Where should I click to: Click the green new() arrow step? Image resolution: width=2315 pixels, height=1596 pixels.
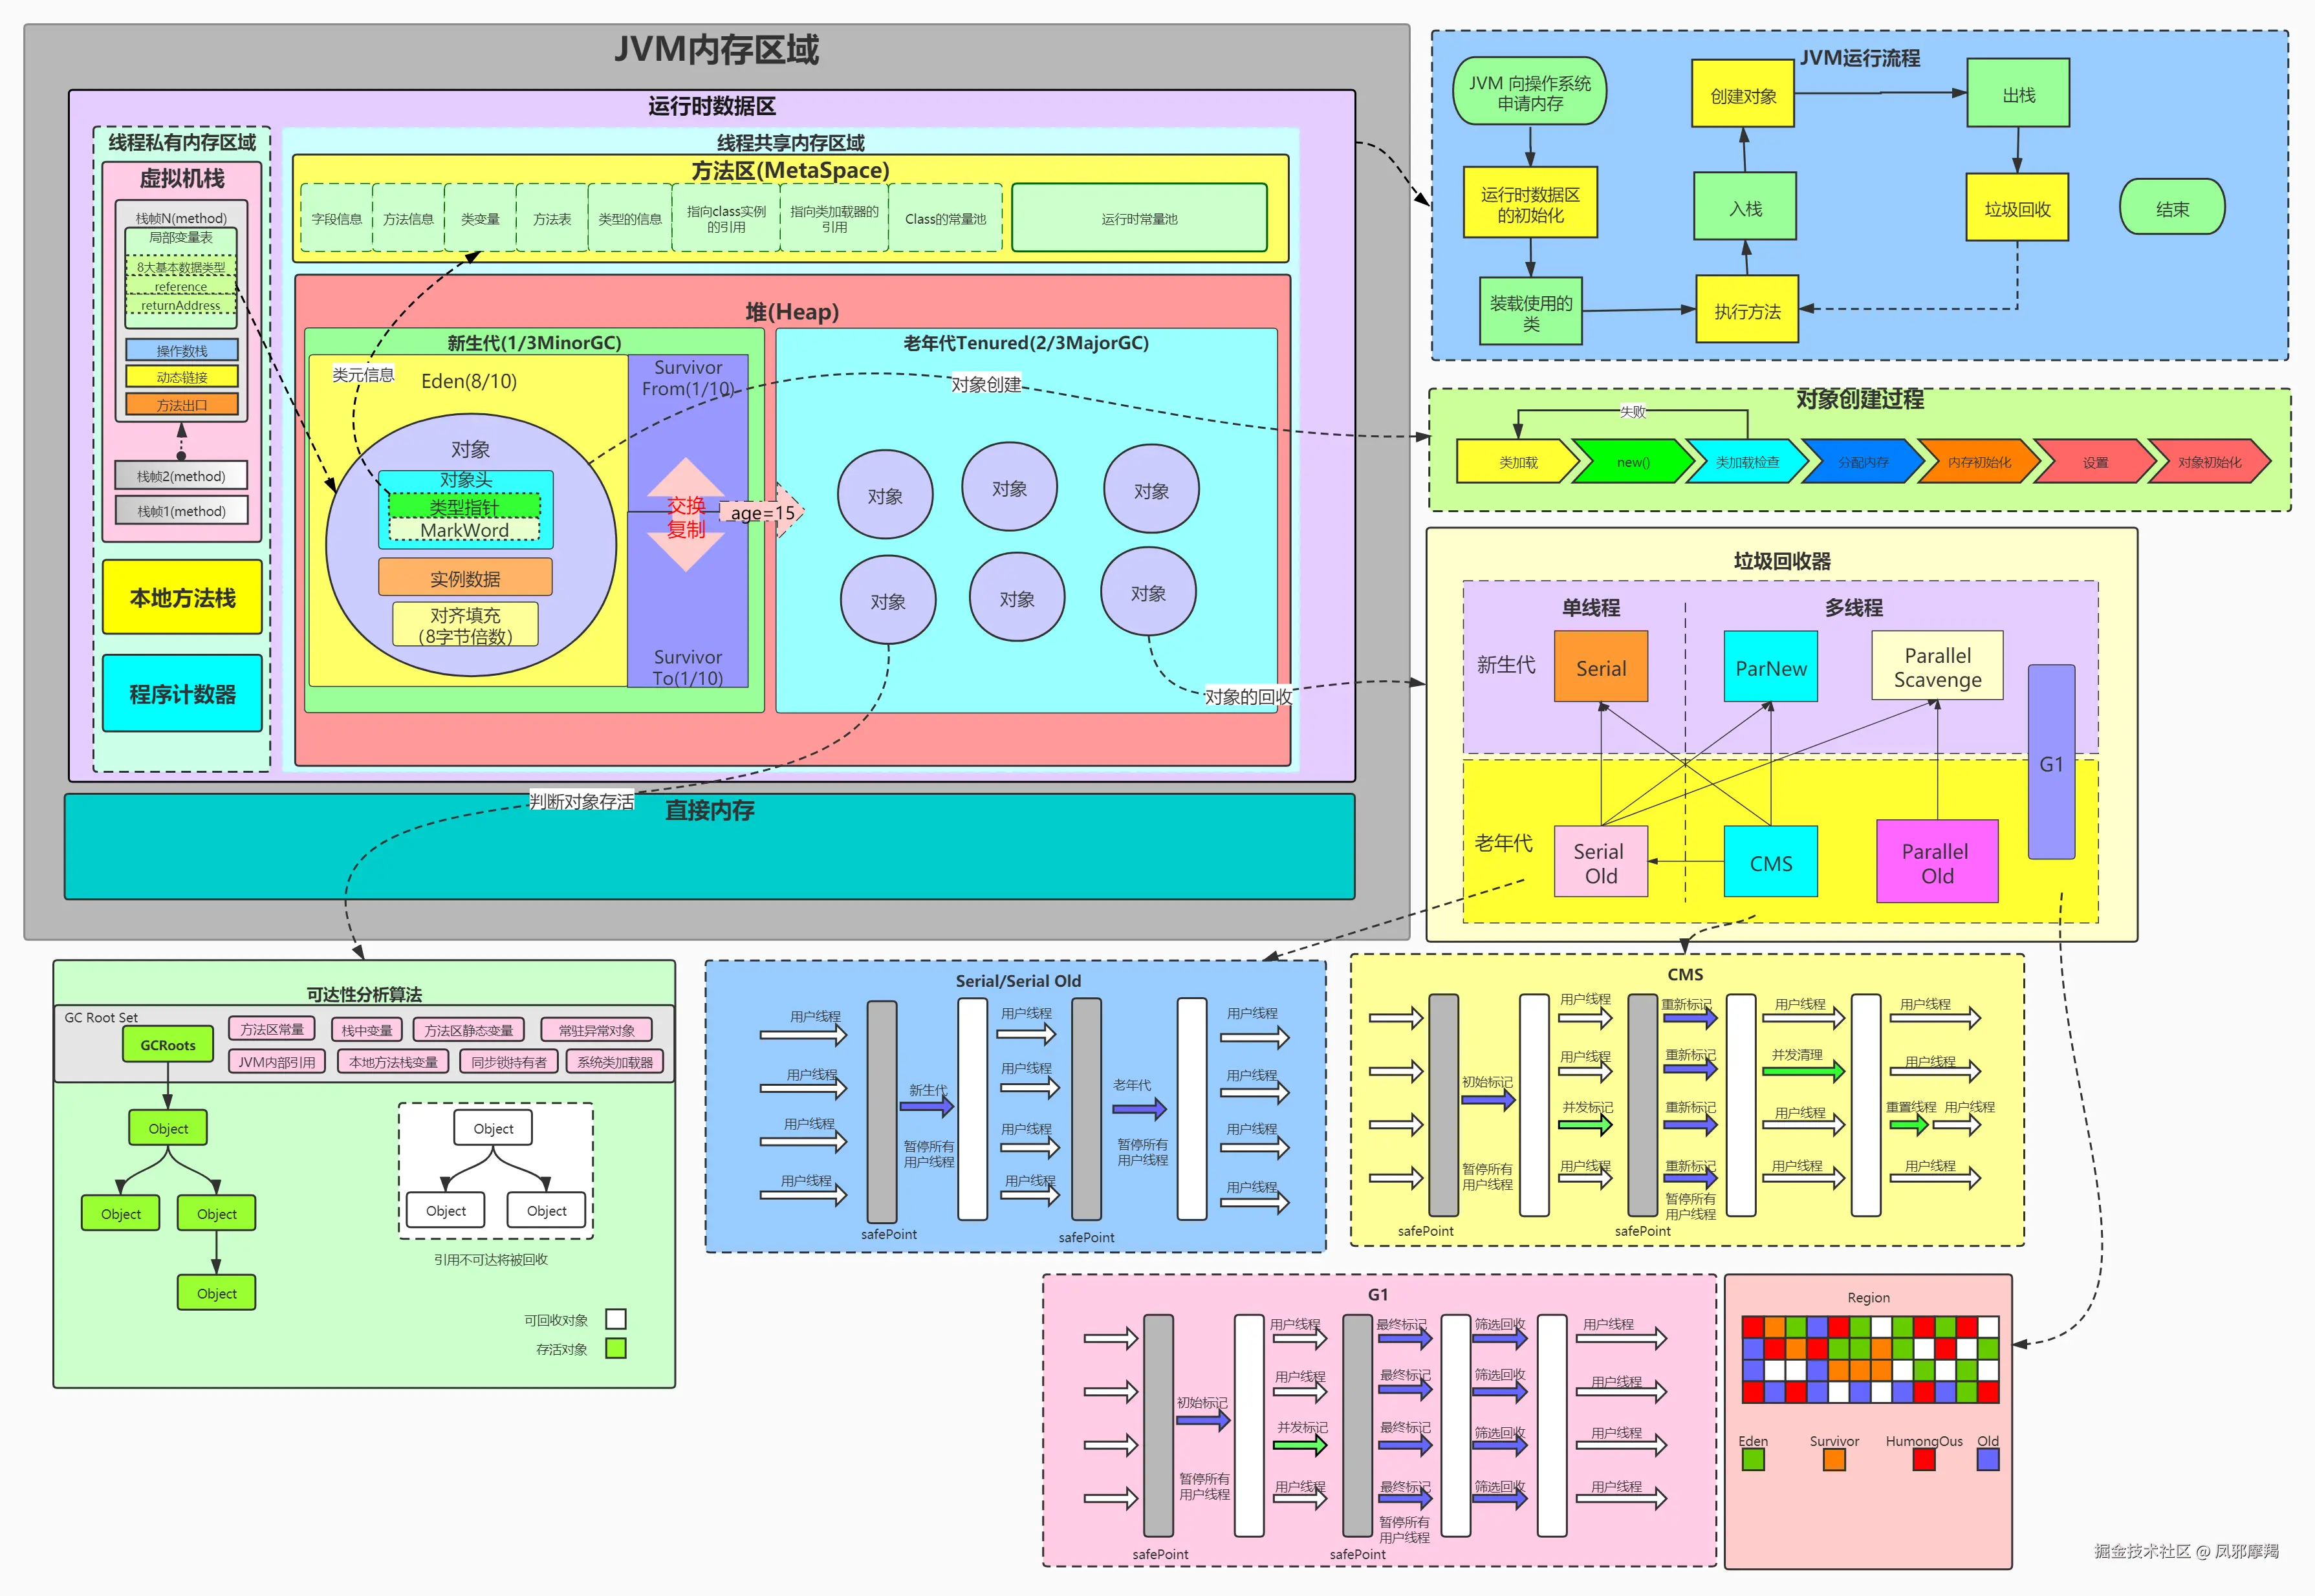(x=1633, y=462)
